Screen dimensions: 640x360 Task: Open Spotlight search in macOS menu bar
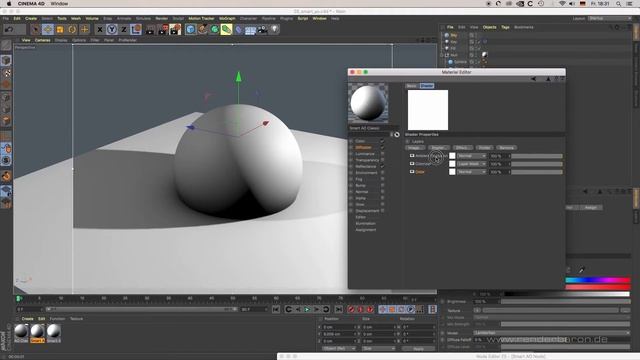(x=619, y=4)
